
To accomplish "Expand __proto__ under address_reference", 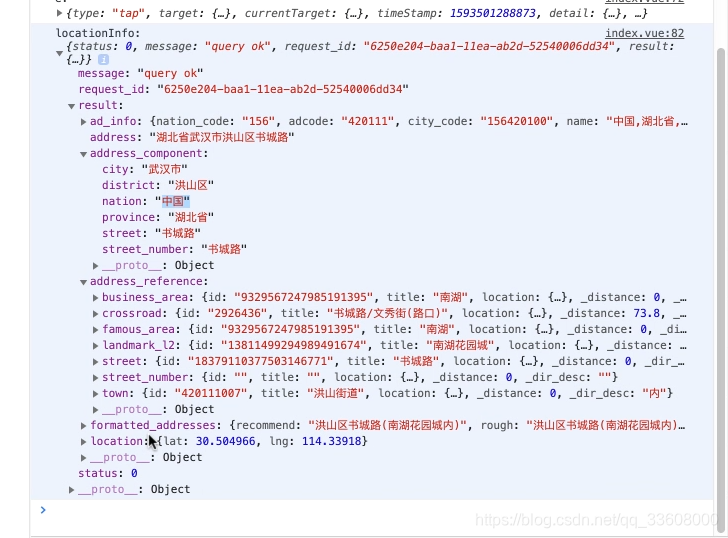I will pyautogui.click(x=96, y=410).
